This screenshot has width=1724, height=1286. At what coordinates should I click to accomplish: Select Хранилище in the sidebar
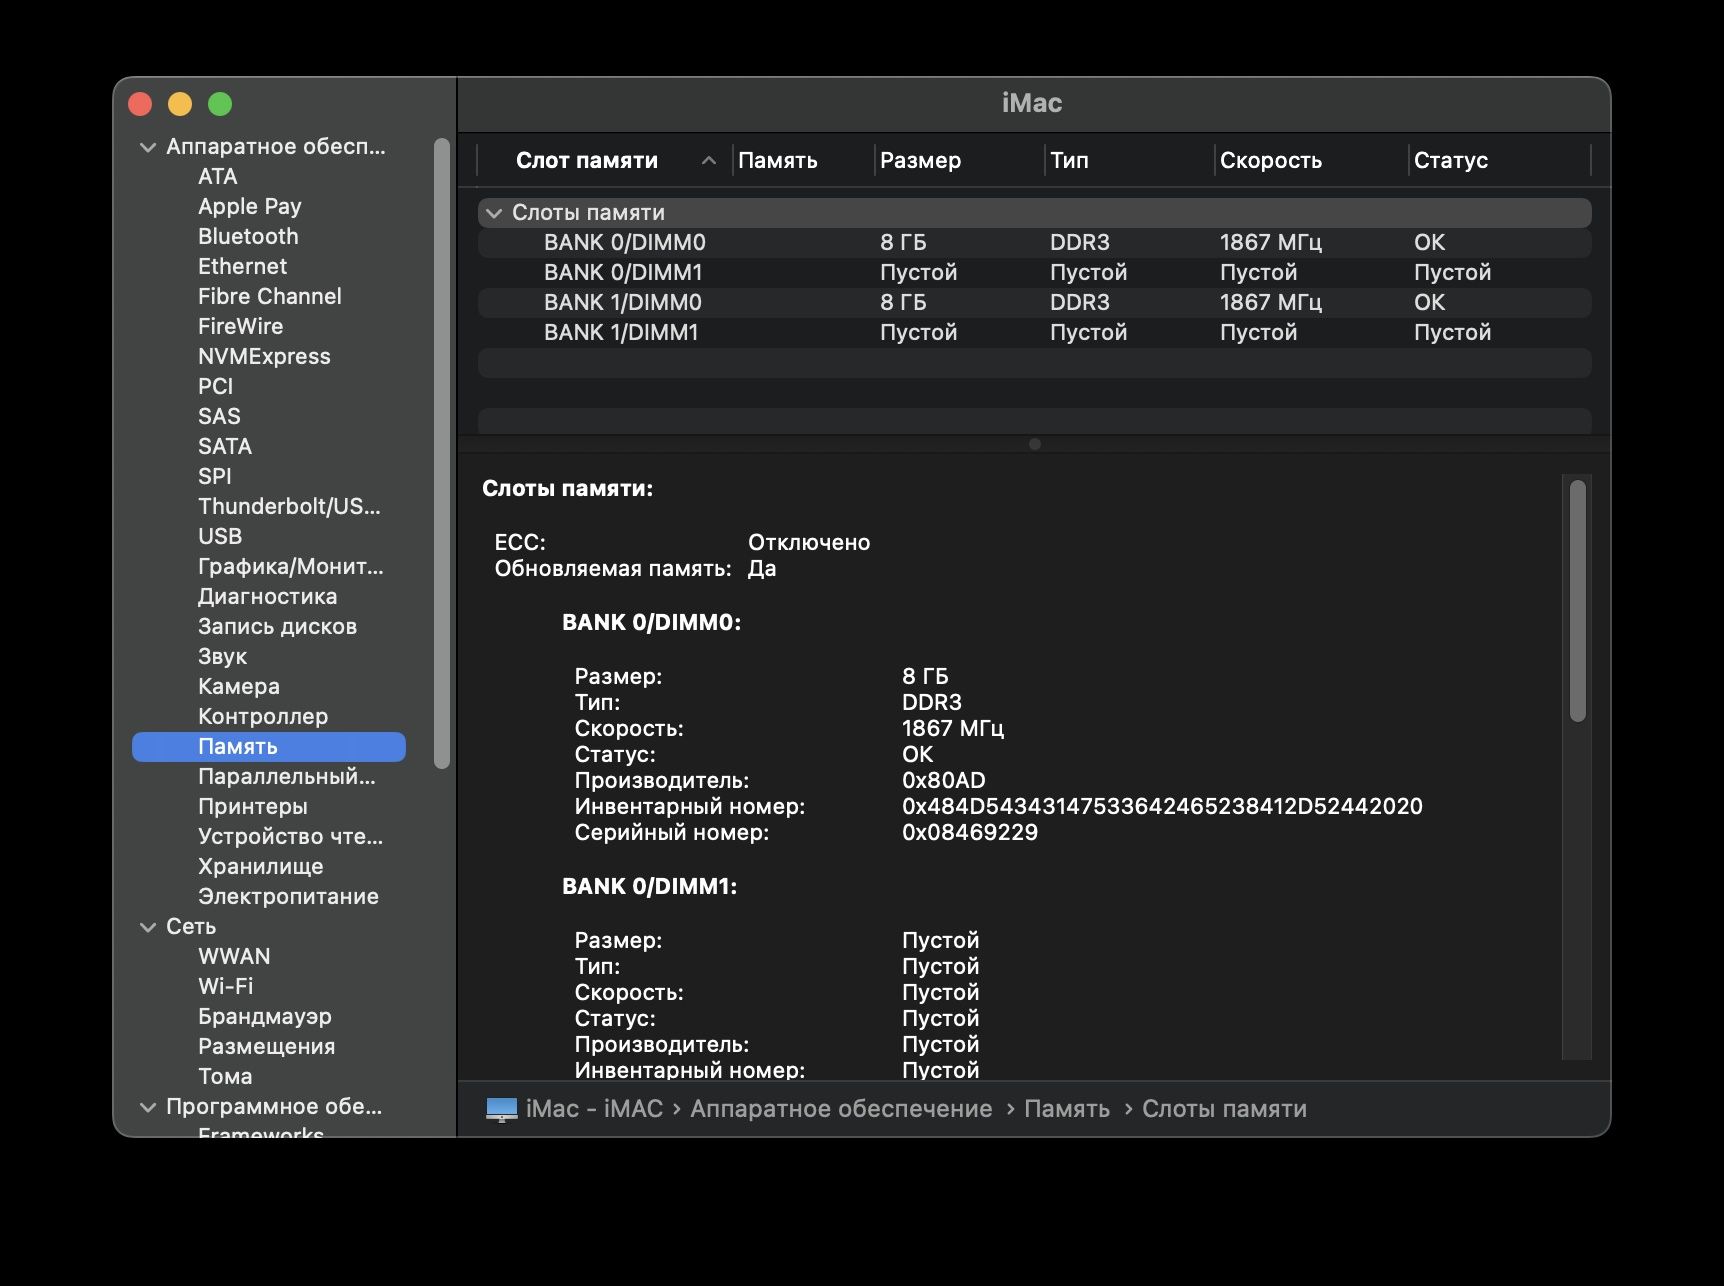click(x=261, y=867)
